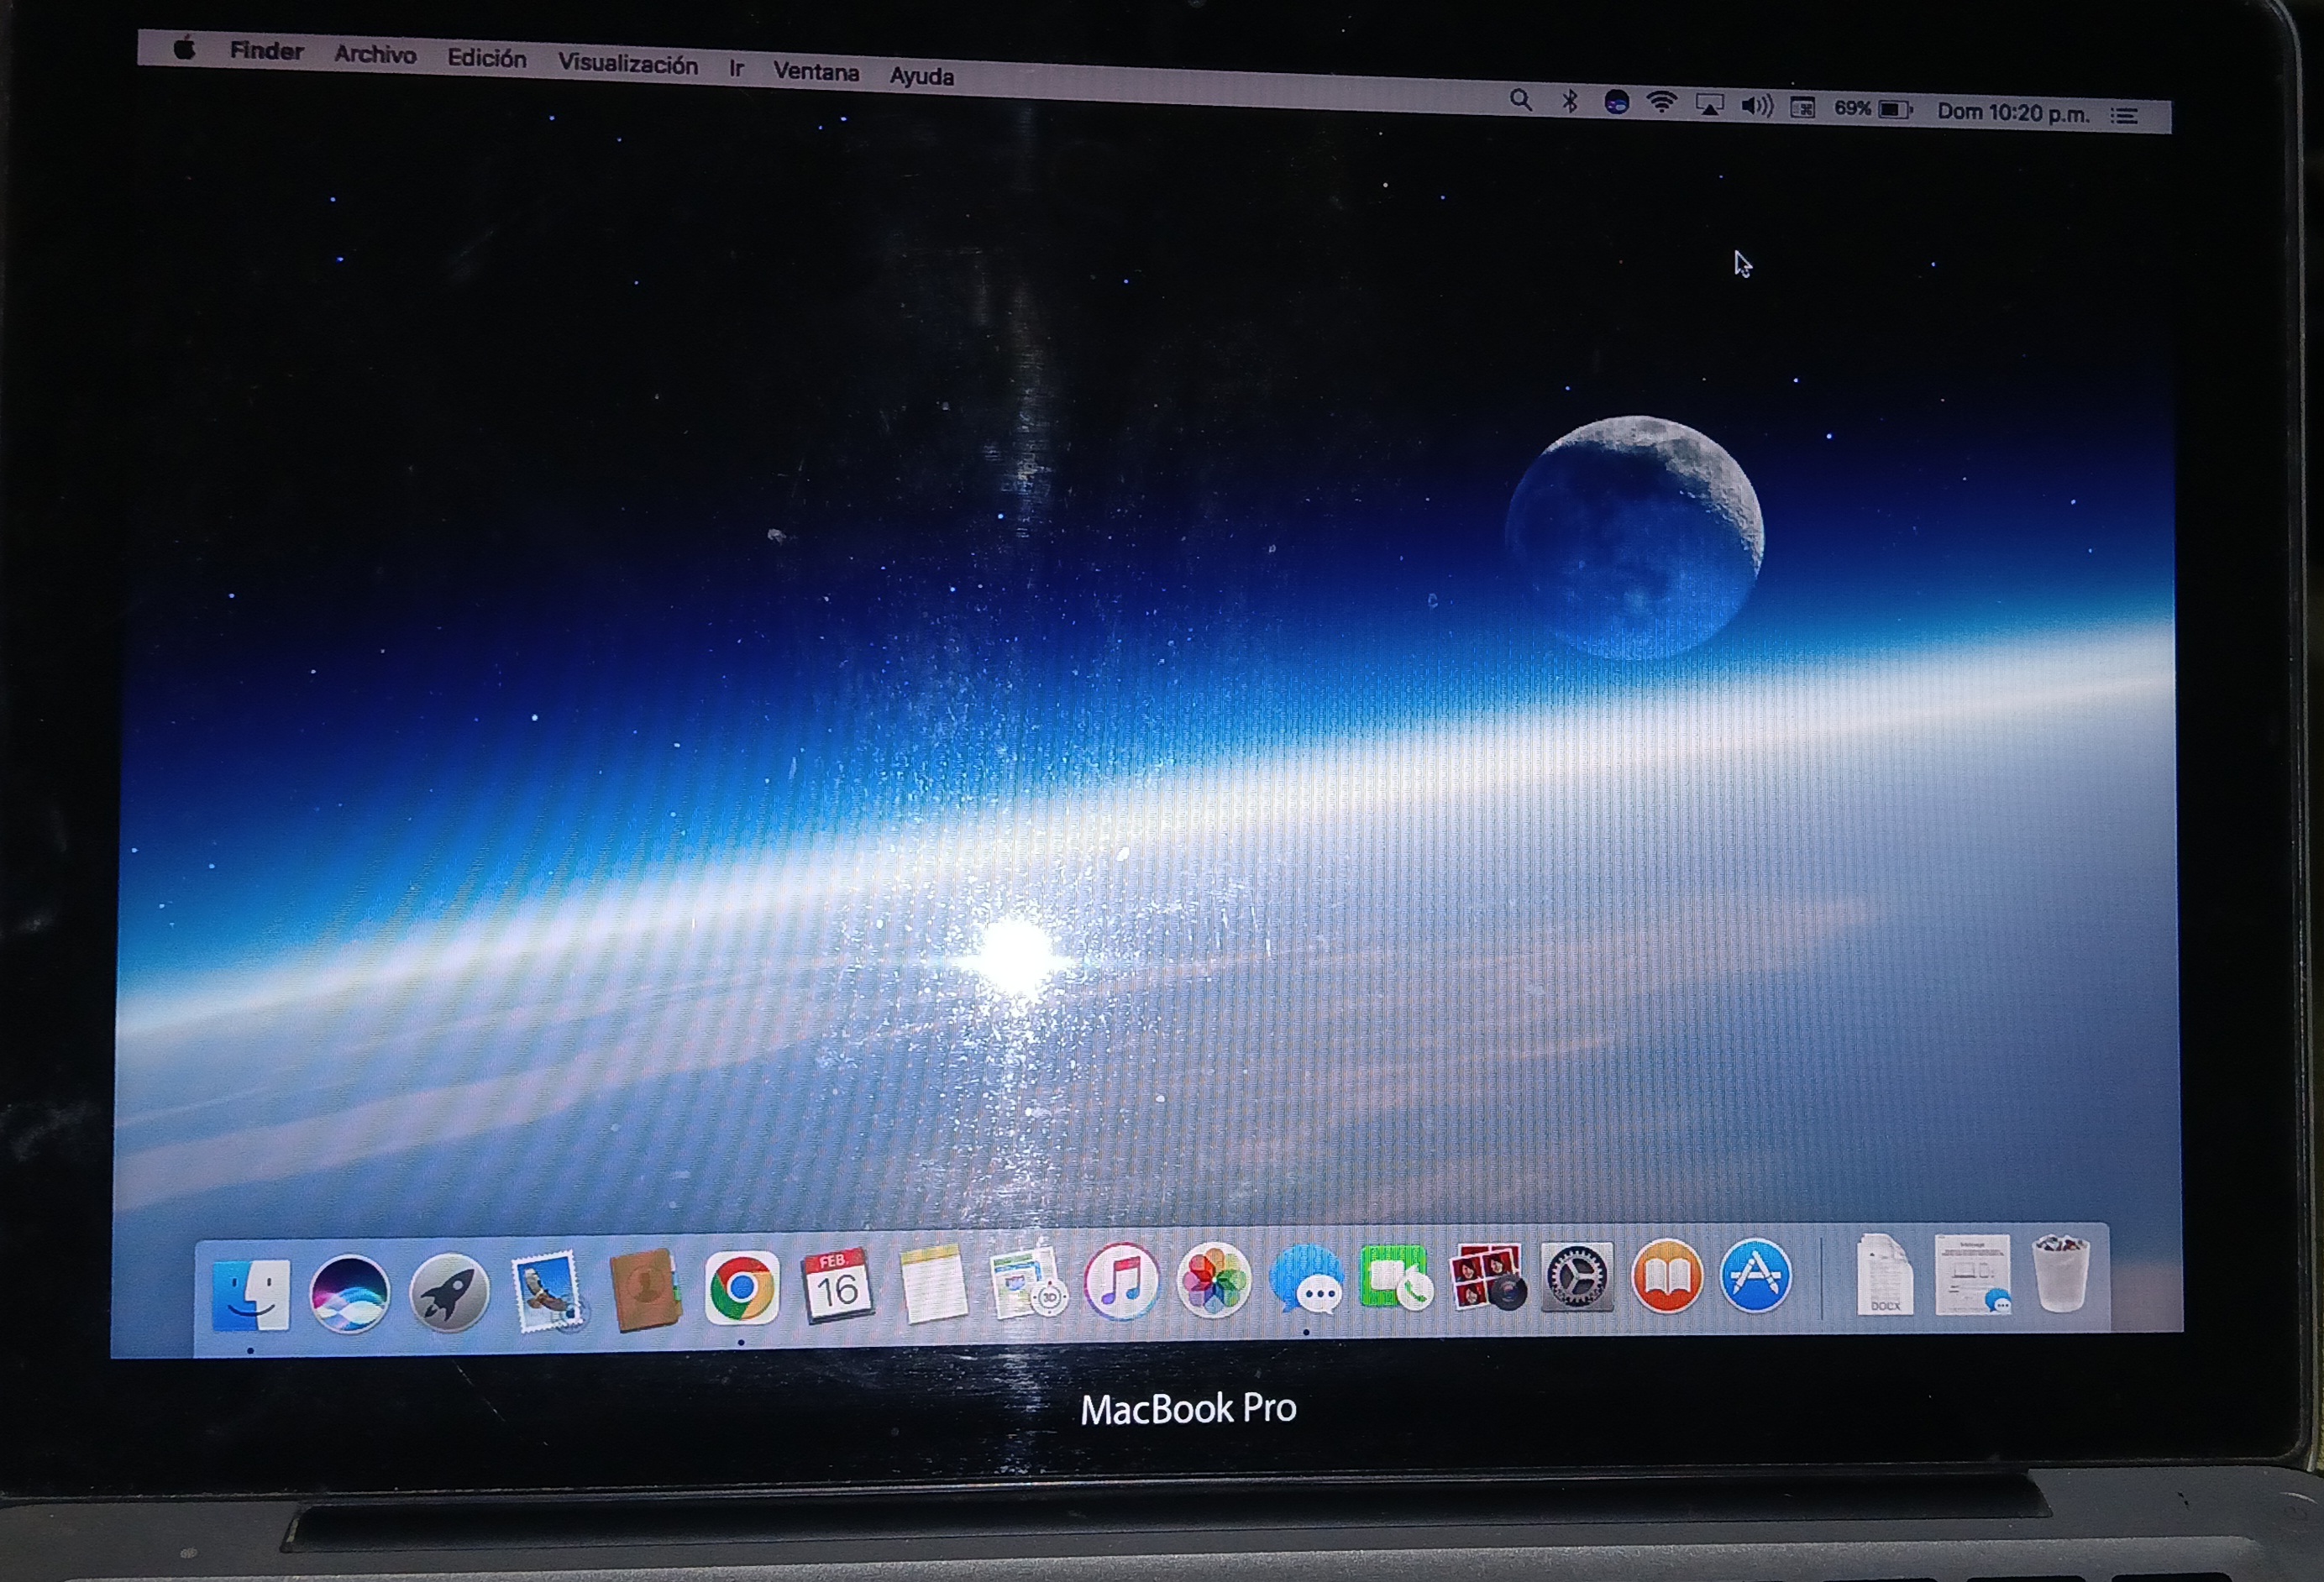Open the Notes app
Image resolution: width=2324 pixels, height=1582 pixels.
pyautogui.click(x=932, y=1284)
